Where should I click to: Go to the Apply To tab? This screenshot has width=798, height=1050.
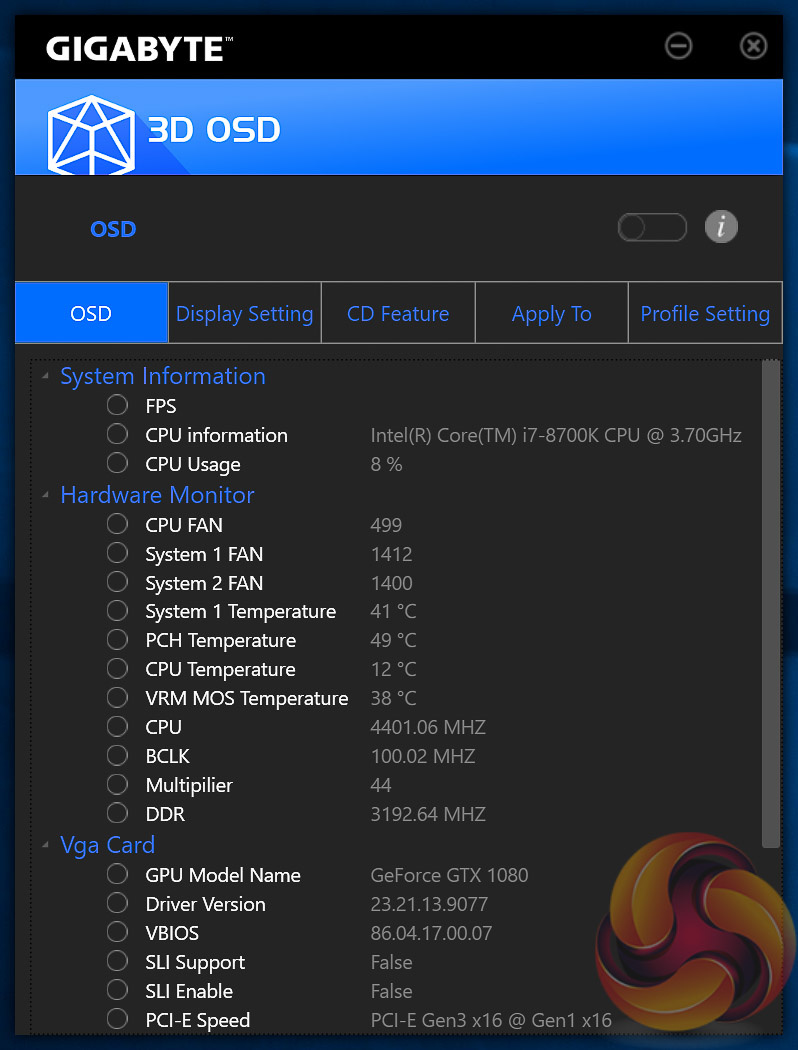pyautogui.click(x=552, y=313)
